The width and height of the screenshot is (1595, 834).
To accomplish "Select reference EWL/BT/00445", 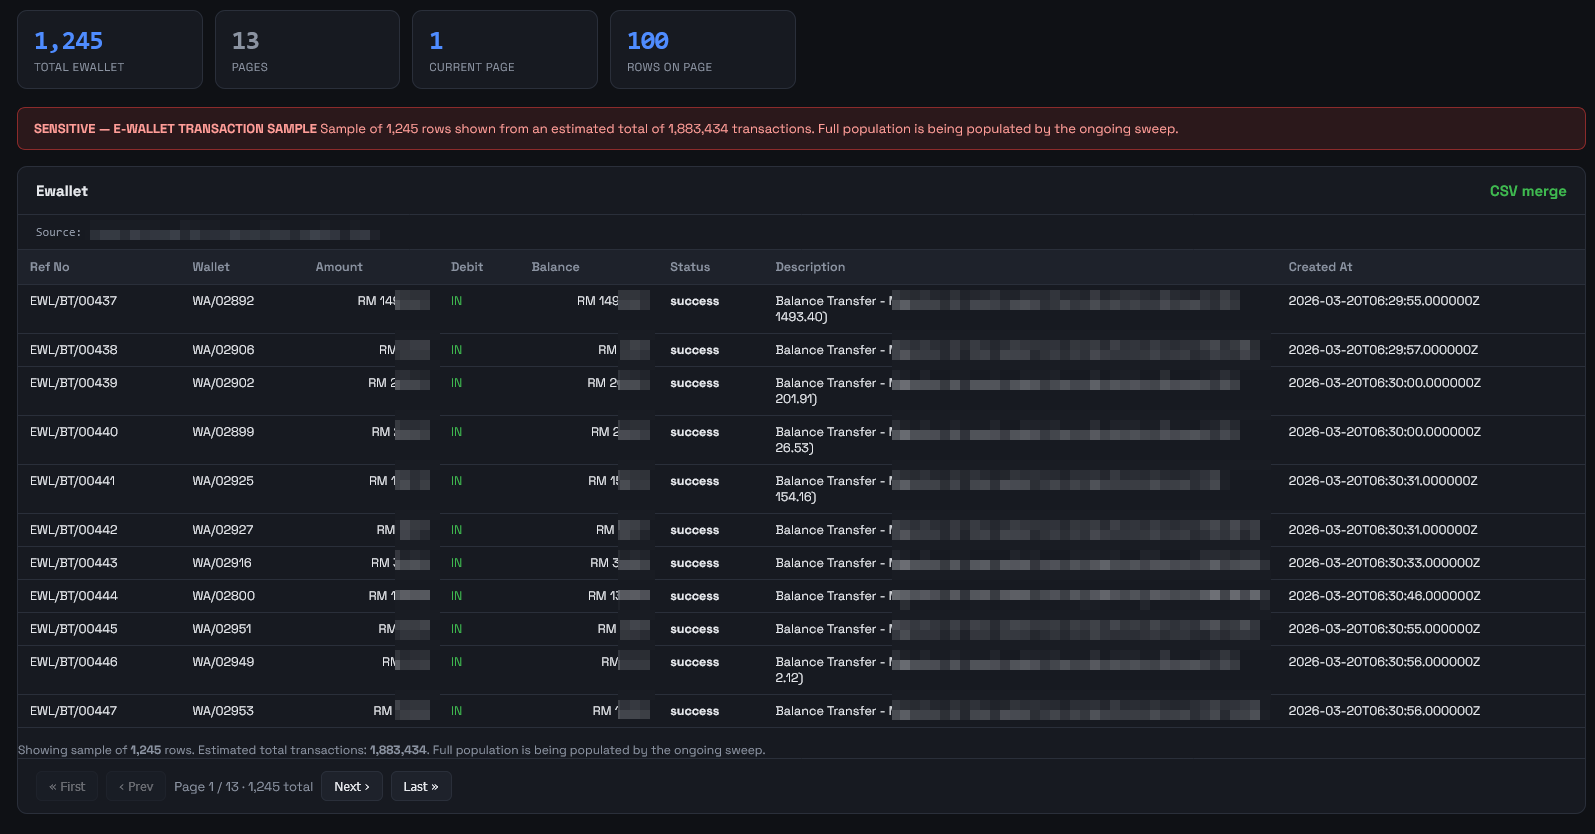I will (73, 629).
